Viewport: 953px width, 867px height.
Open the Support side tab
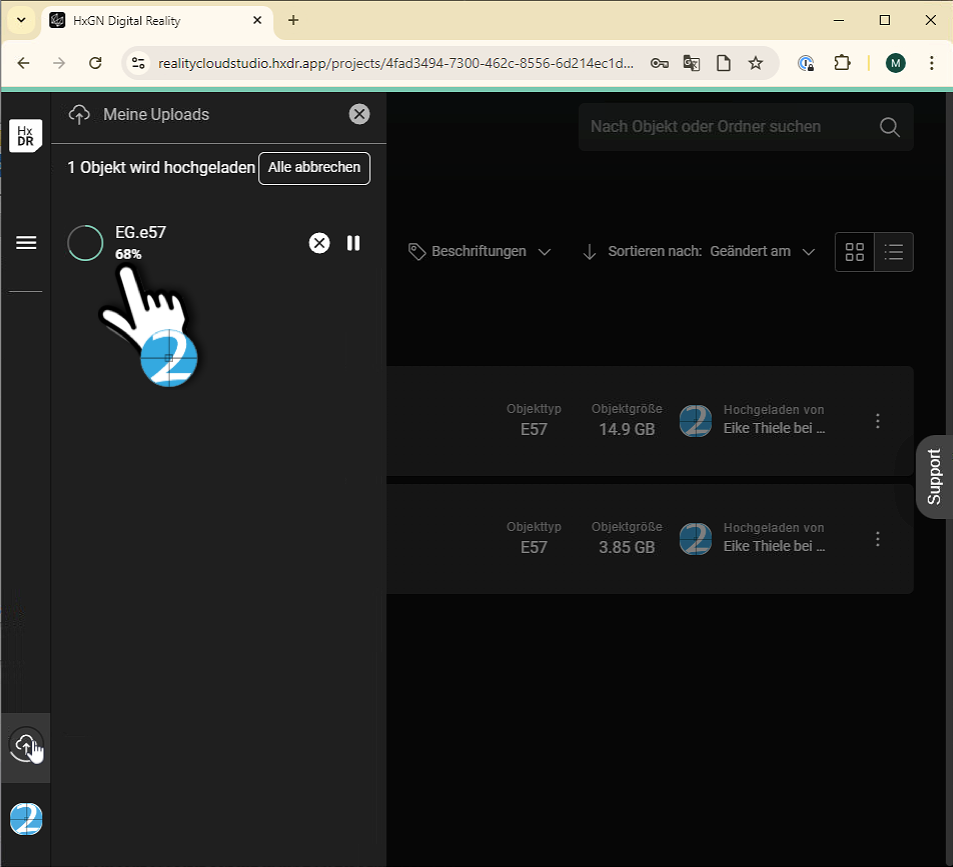(x=934, y=477)
